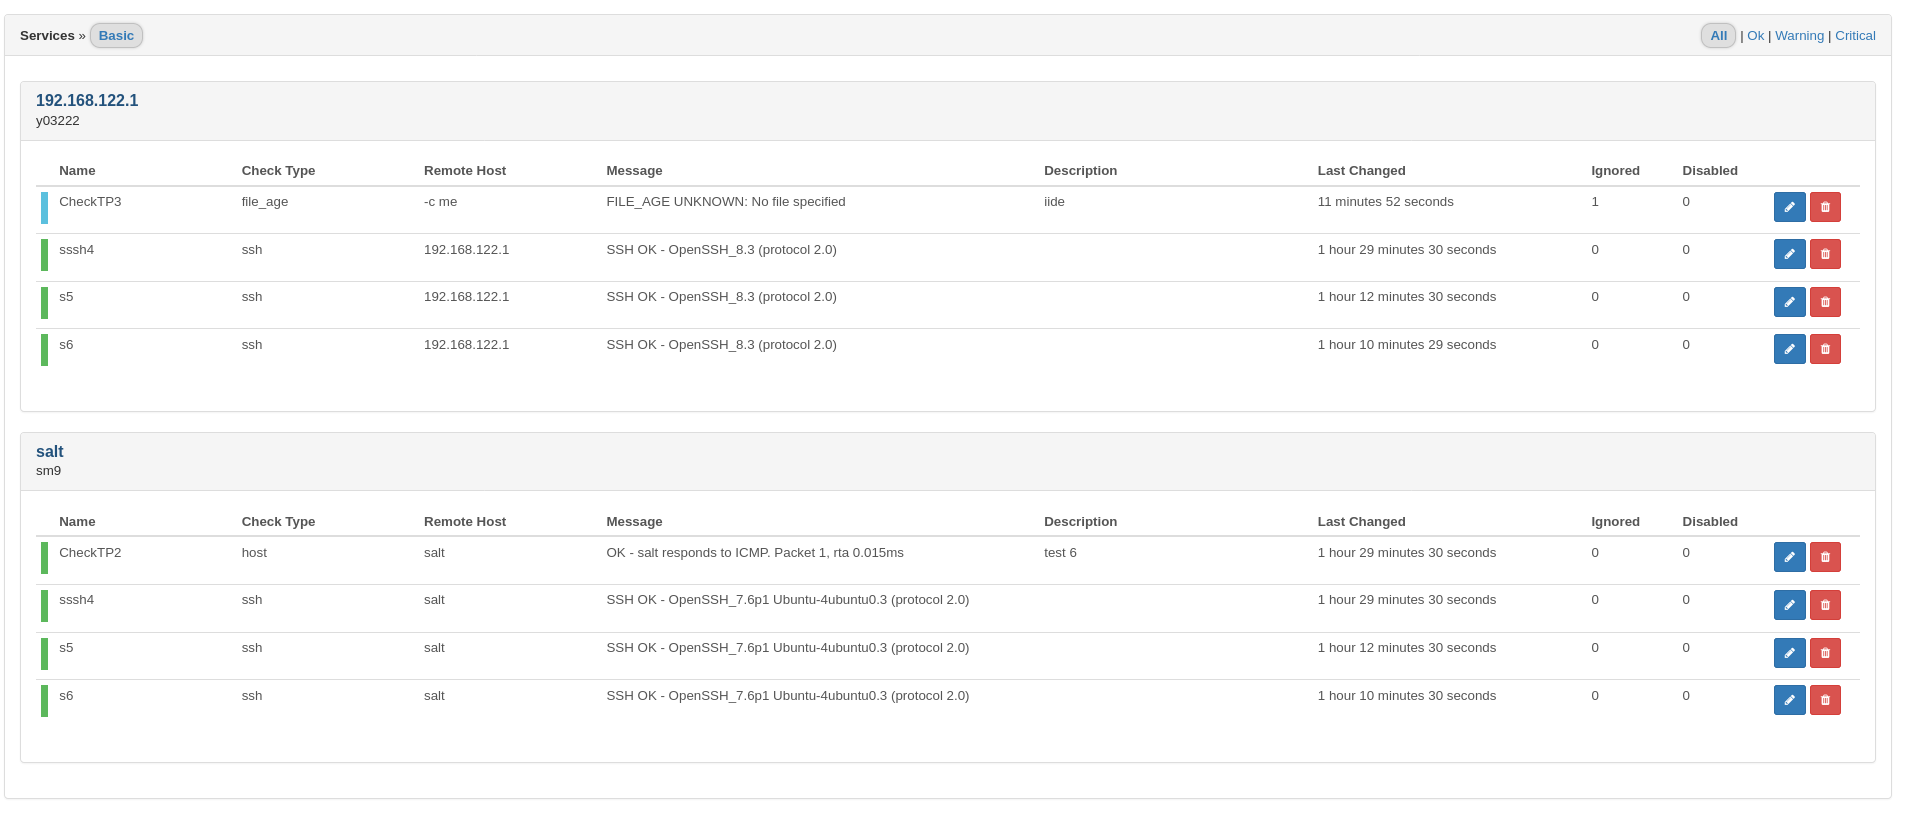
Task: Edit s6 service on salt host
Action: [1789, 700]
